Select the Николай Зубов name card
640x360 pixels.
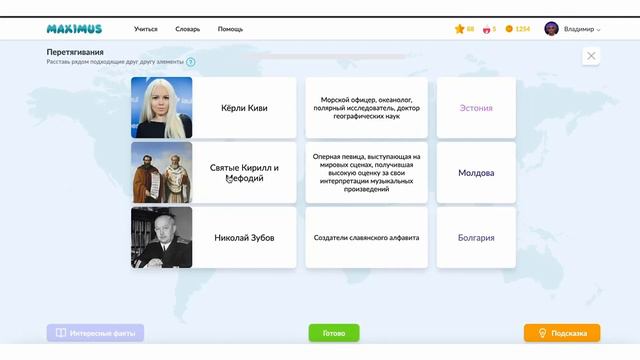pyautogui.click(x=244, y=238)
